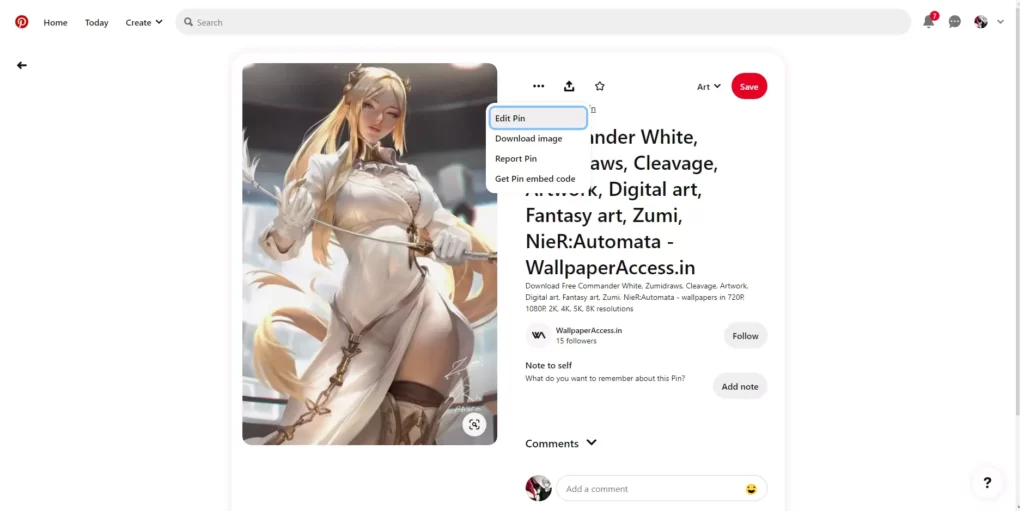
Task: Open the question mark help button
Action: (x=987, y=483)
